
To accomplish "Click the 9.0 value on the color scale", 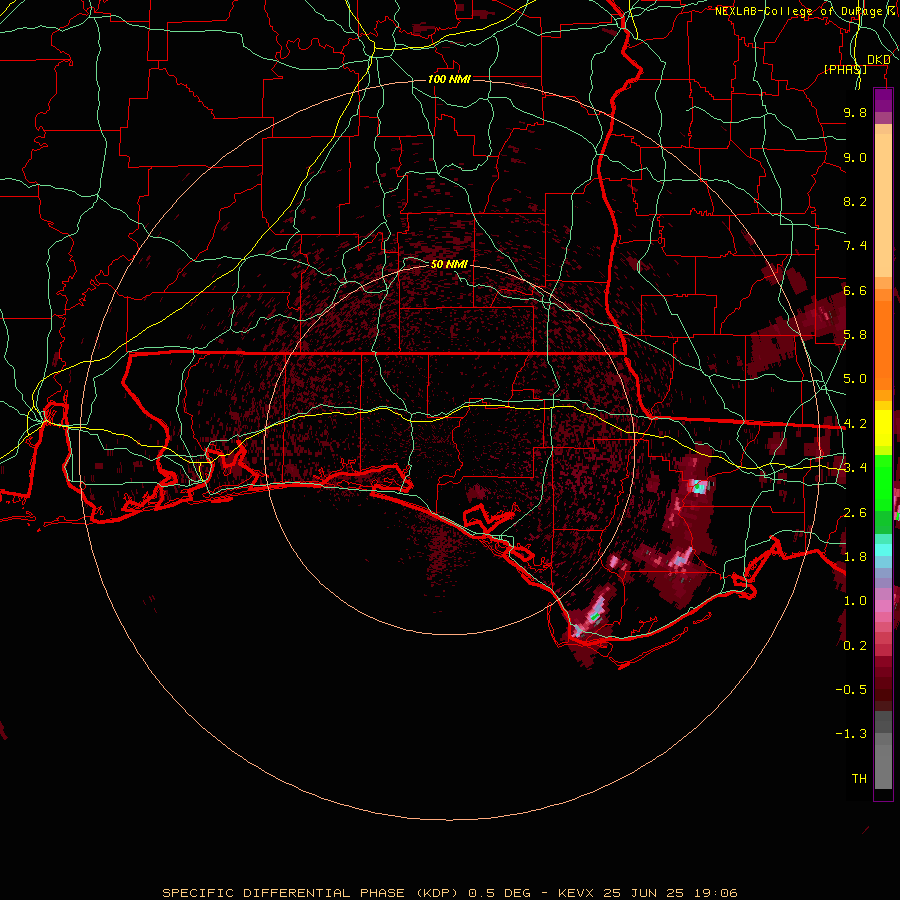I will [855, 157].
